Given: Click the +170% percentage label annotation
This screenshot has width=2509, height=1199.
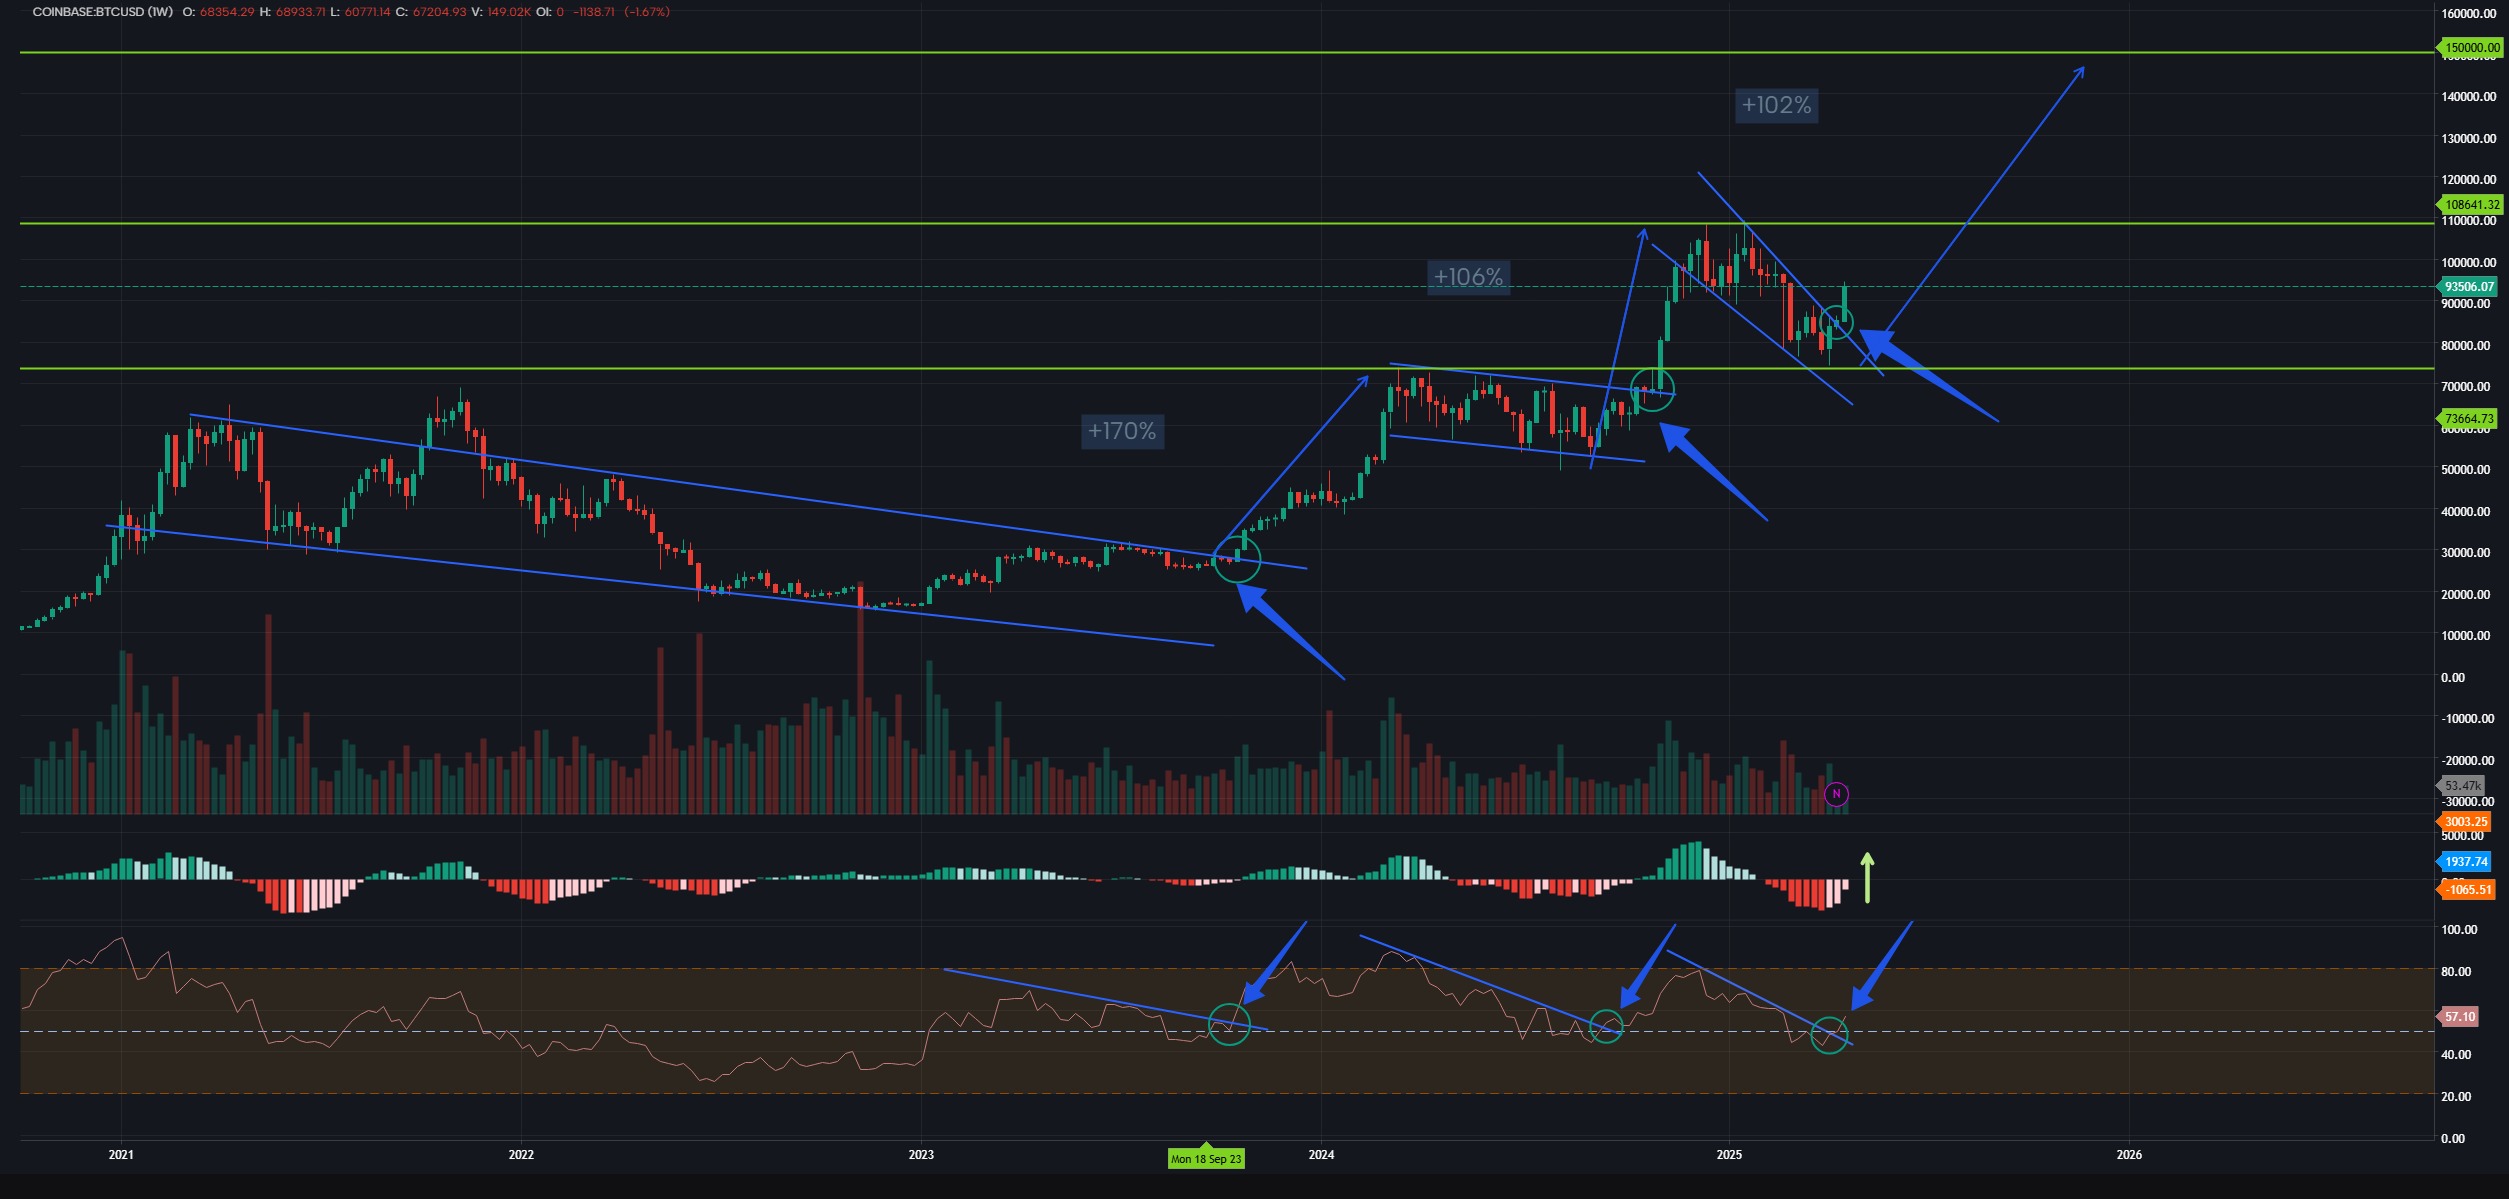Looking at the screenshot, I should coord(1122,432).
